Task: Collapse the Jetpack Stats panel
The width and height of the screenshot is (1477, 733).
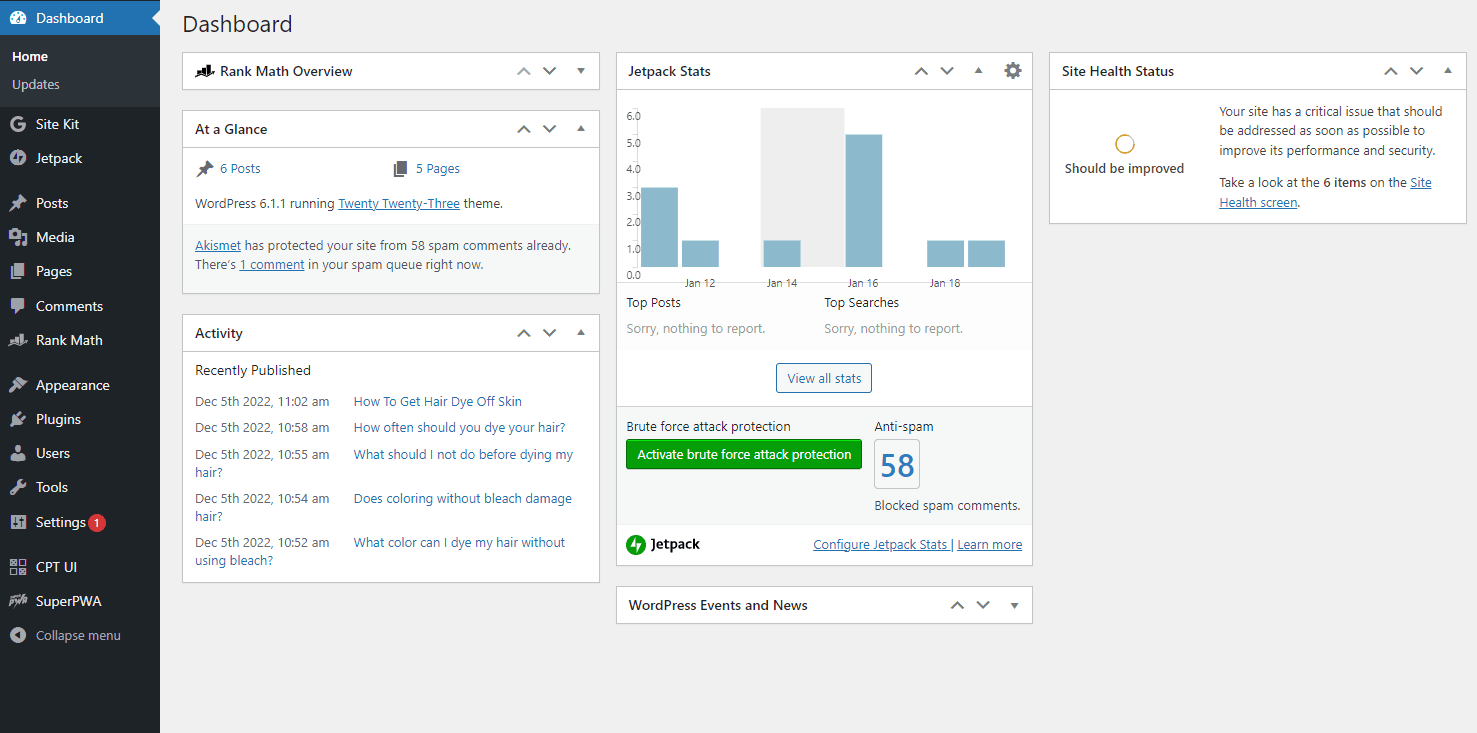Action: [979, 71]
